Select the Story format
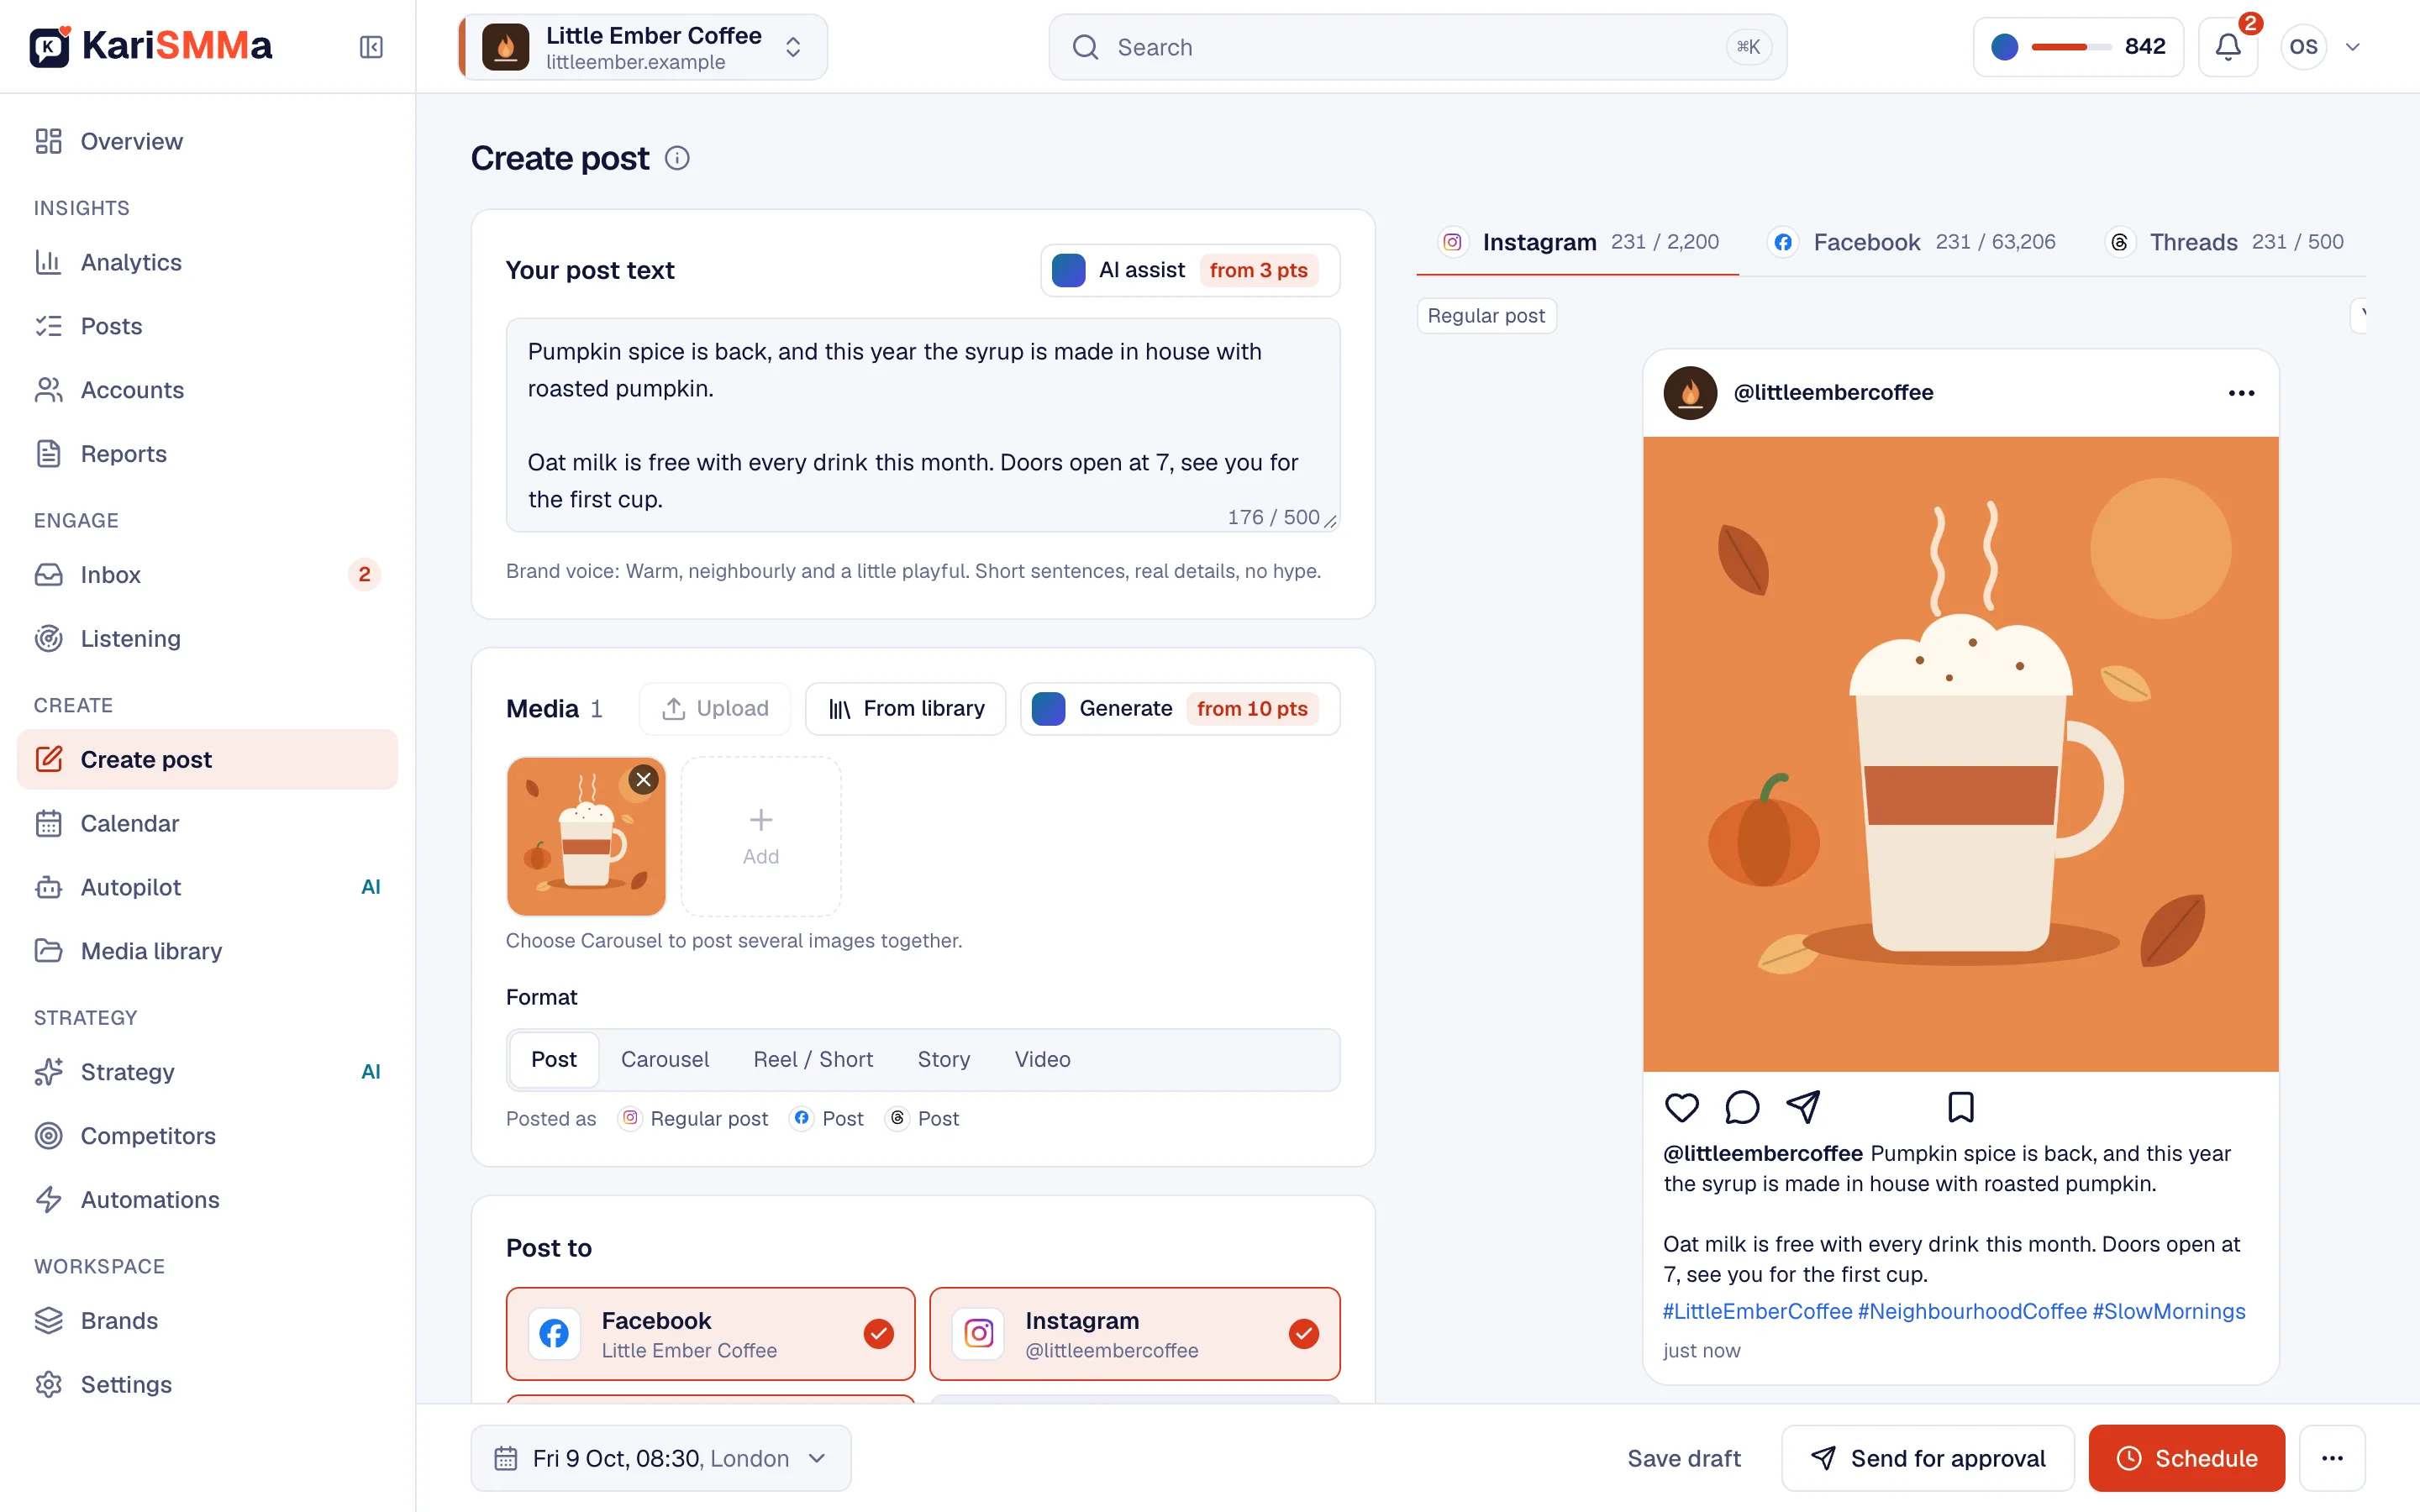Viewport: 2420px width, 1512px height. click(x=943, y=1059)
